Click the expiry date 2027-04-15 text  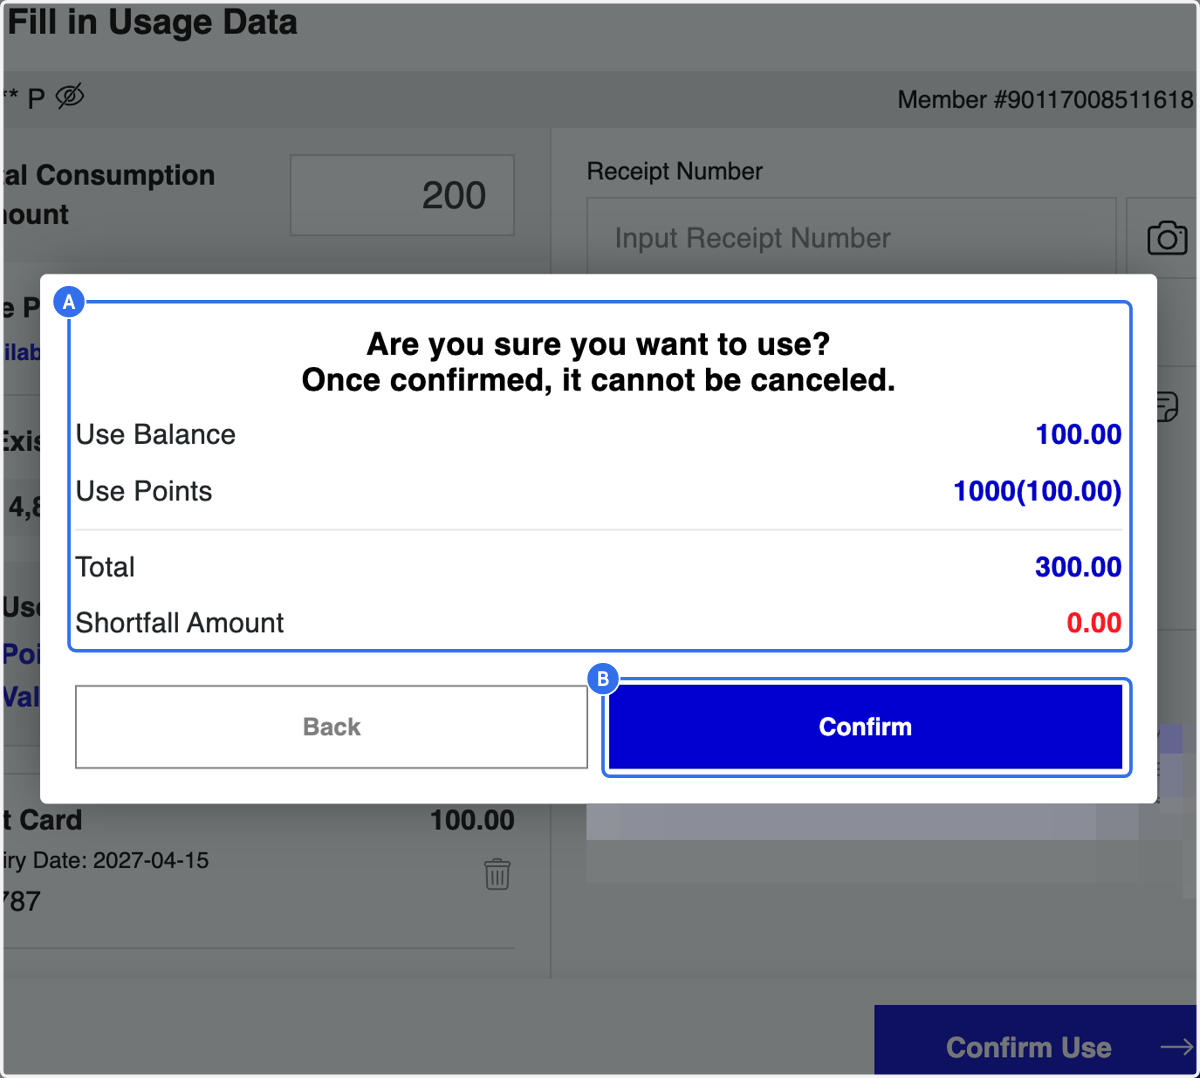[105, 860]
